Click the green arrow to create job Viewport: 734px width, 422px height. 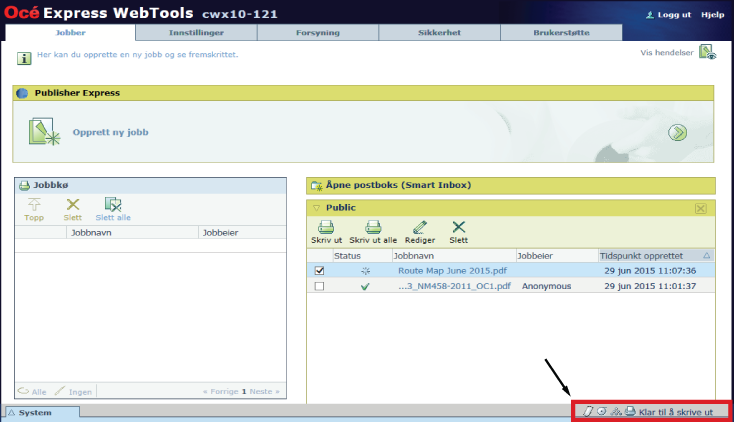pyautogui.click(x=677, y=133)
